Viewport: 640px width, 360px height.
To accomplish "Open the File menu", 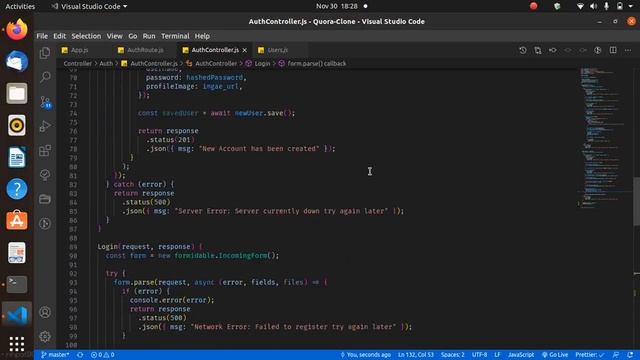I will [42, 36].
